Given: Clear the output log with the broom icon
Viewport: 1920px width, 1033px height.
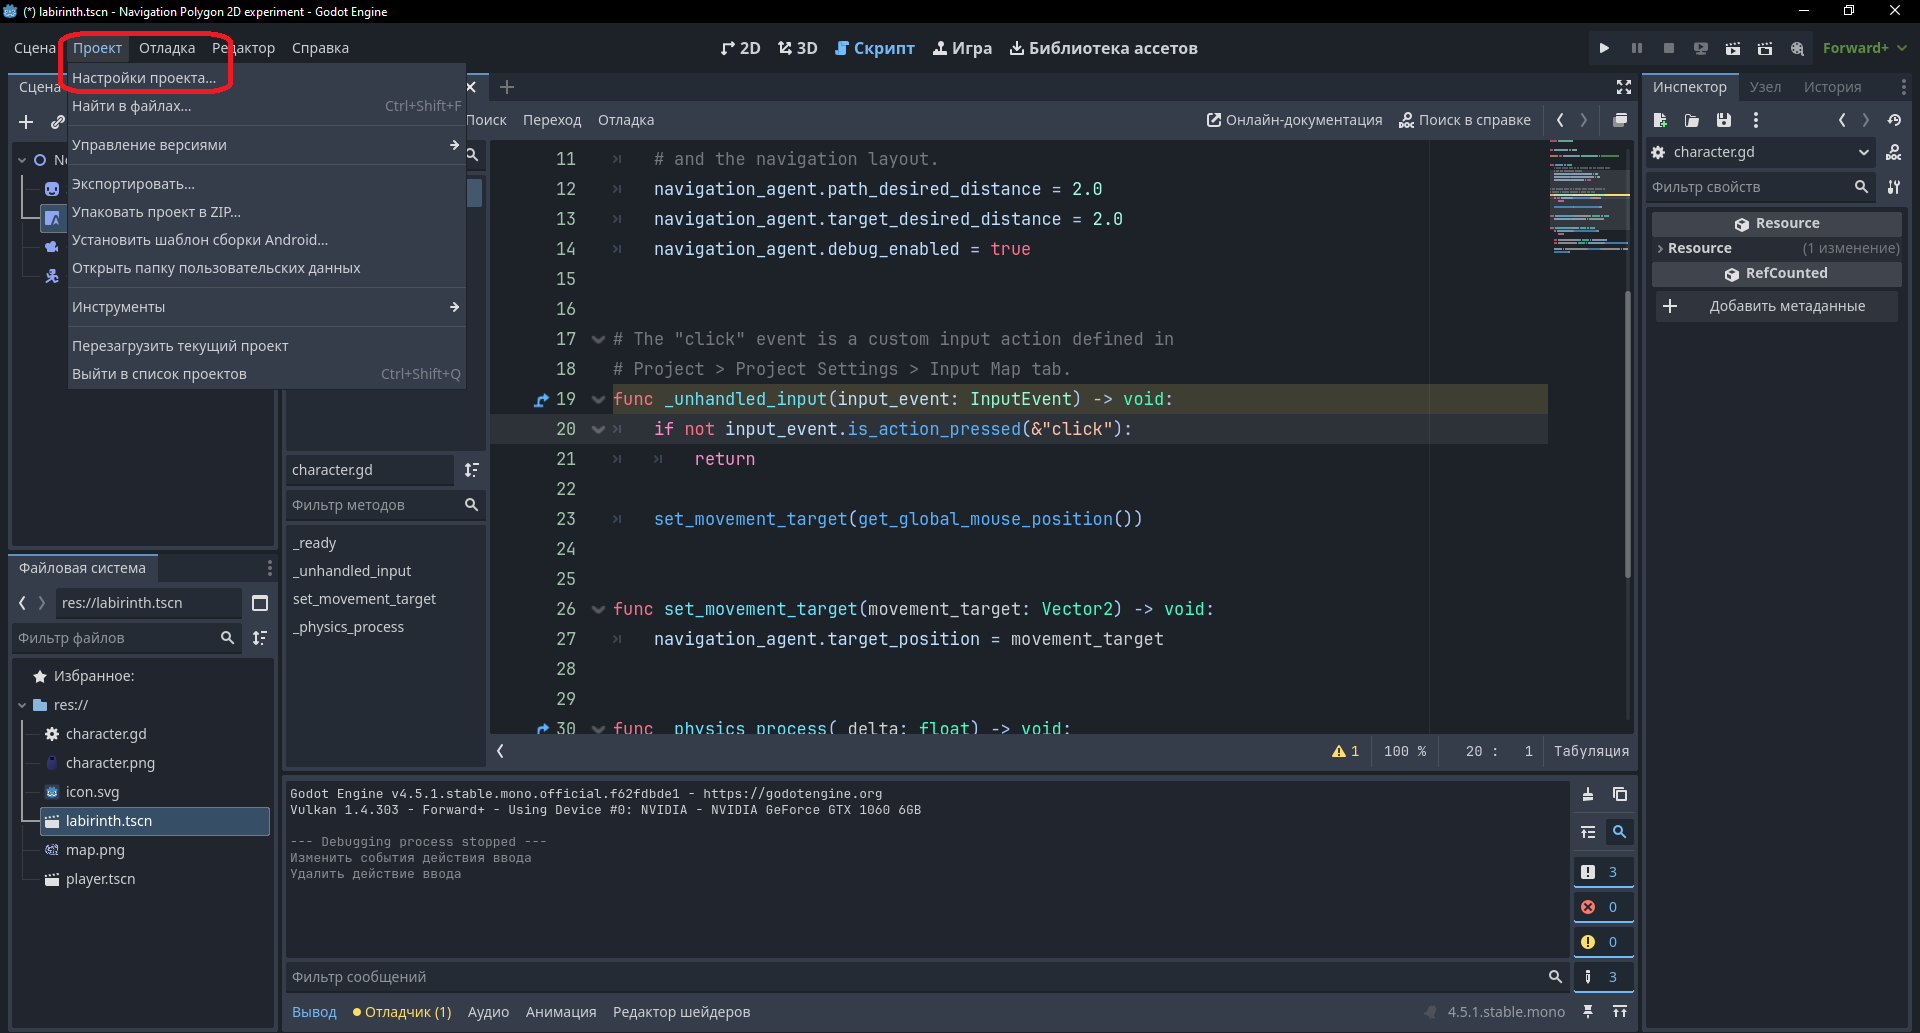Looking at the screenshot, I should 1588,794.
